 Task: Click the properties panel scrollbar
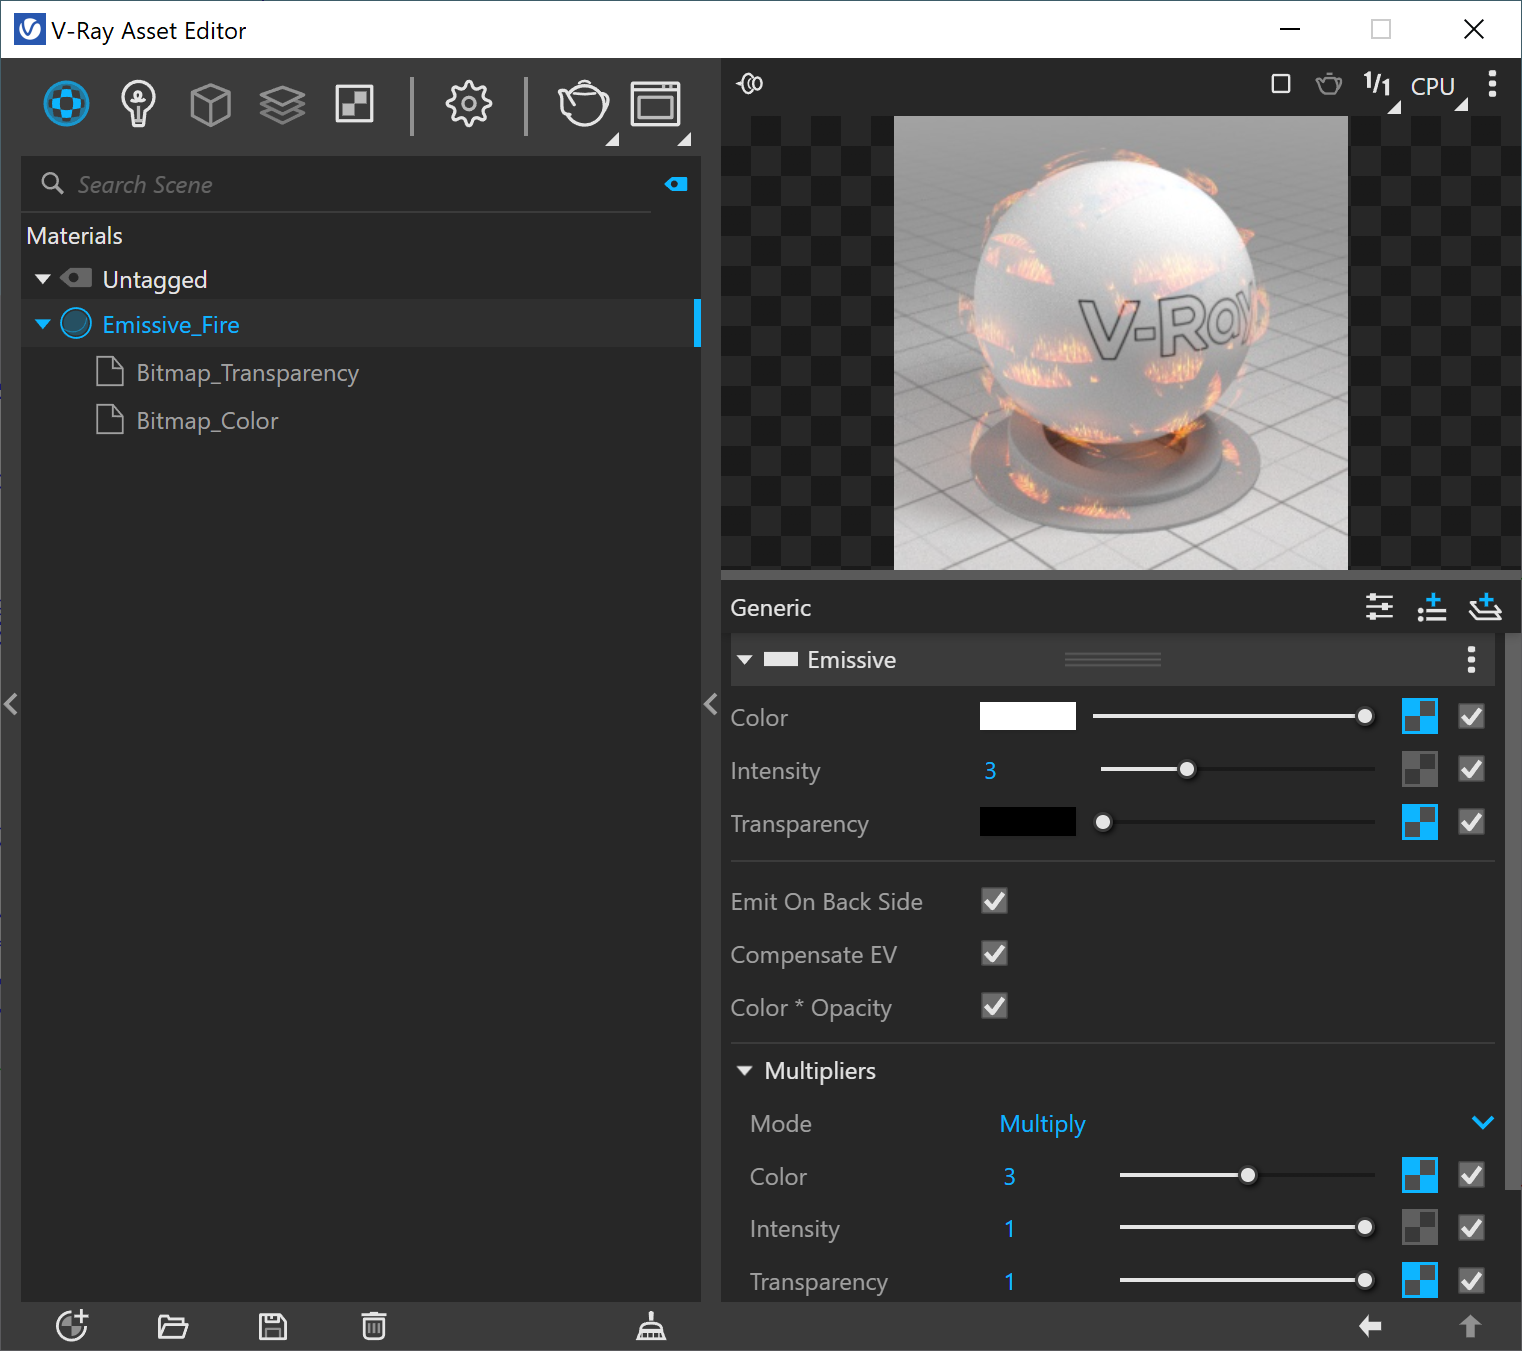coord(1513,911)
